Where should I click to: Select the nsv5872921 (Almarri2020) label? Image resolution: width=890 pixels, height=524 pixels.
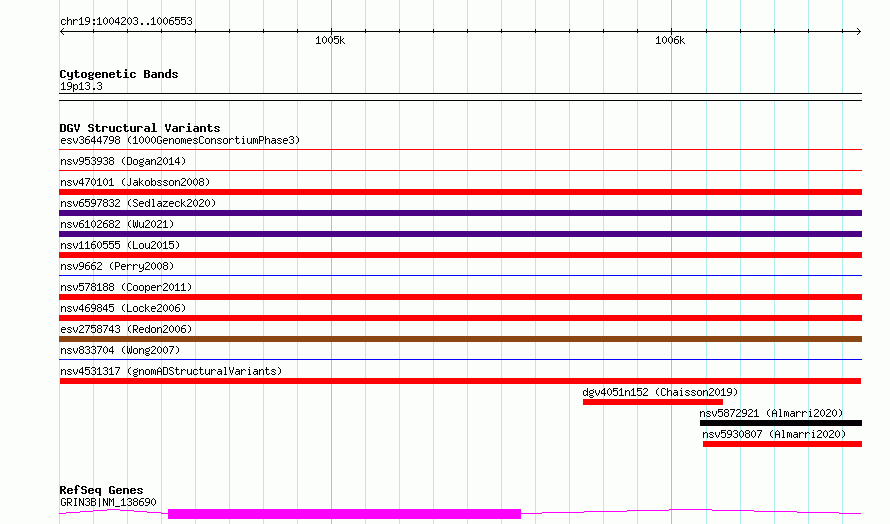point(771,413)
